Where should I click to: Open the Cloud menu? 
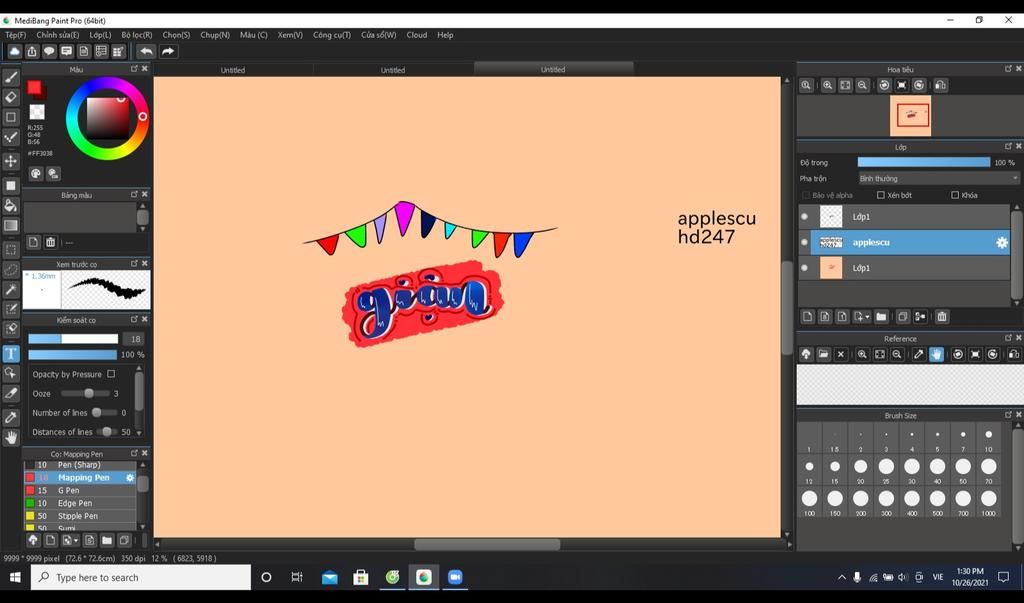[x=417, y=35]
